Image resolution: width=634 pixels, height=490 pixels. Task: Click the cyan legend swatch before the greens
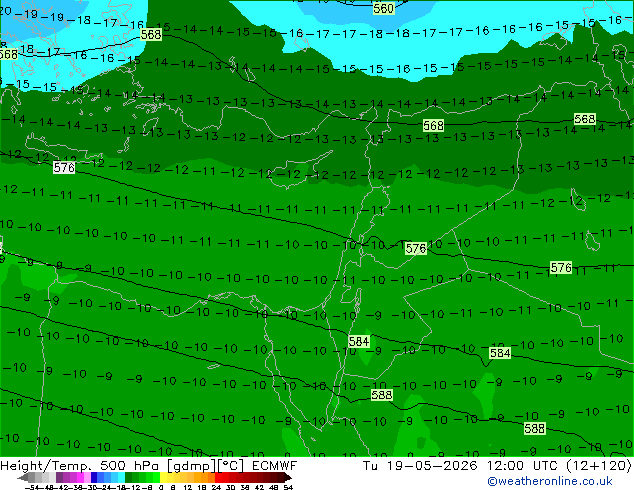[x=122, y=477]
